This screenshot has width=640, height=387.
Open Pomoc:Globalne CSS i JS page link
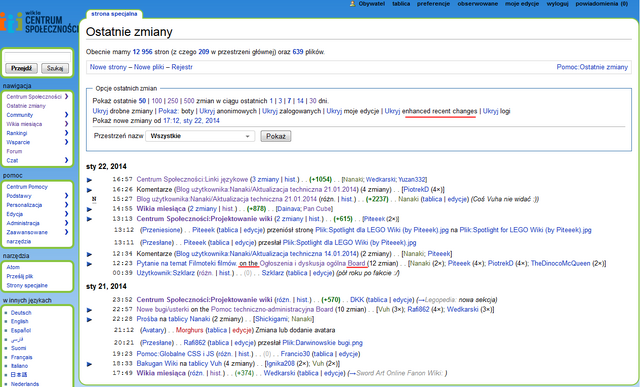pos(176,354)
